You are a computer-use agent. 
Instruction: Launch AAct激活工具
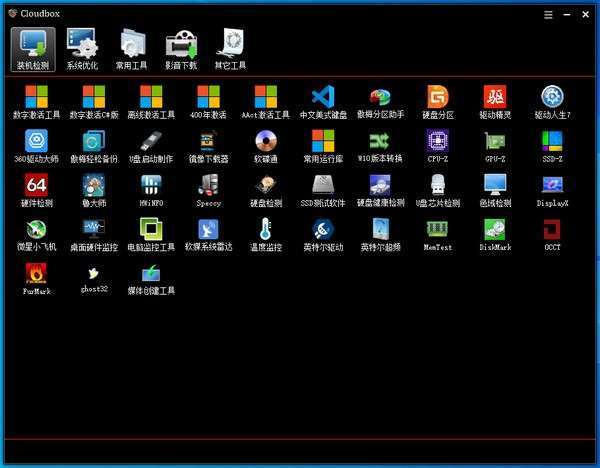click(266, 102)
